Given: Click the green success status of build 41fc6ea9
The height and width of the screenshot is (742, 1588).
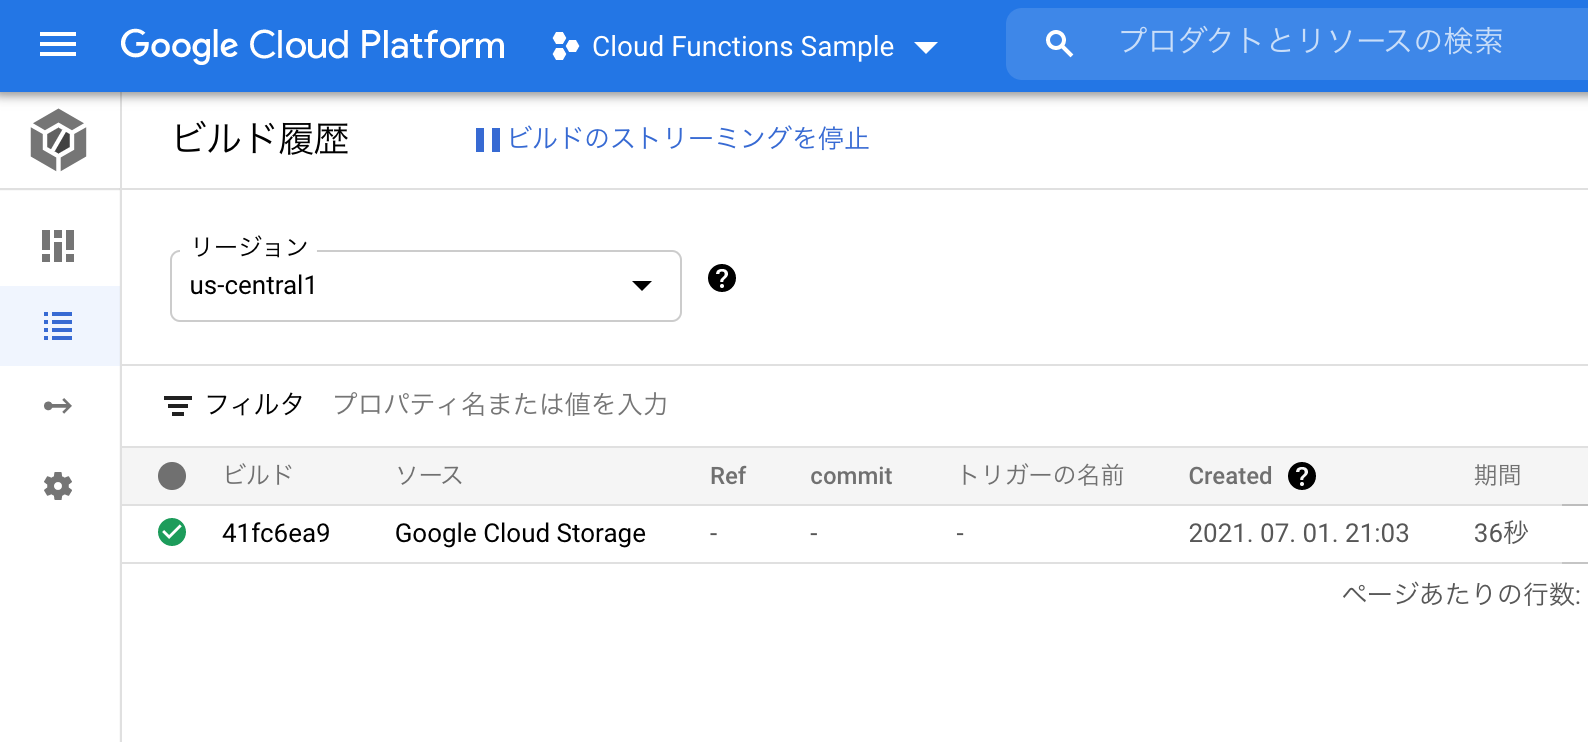Looking at the screenshot, I should coord(172,533).
